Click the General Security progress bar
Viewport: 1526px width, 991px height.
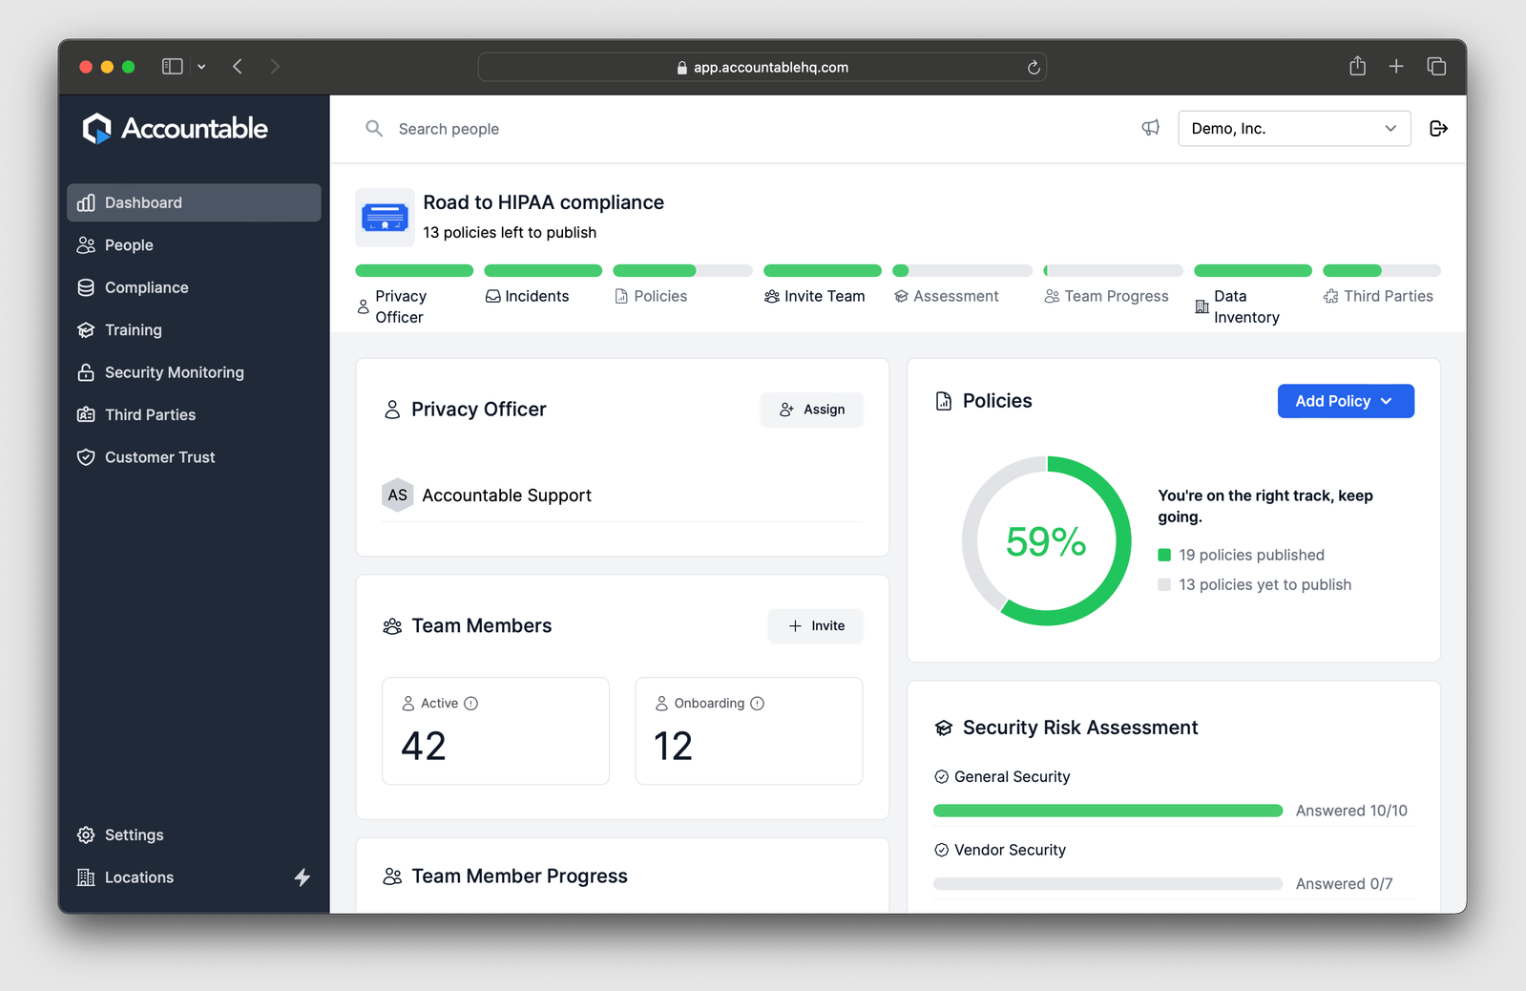point(1108,811)
